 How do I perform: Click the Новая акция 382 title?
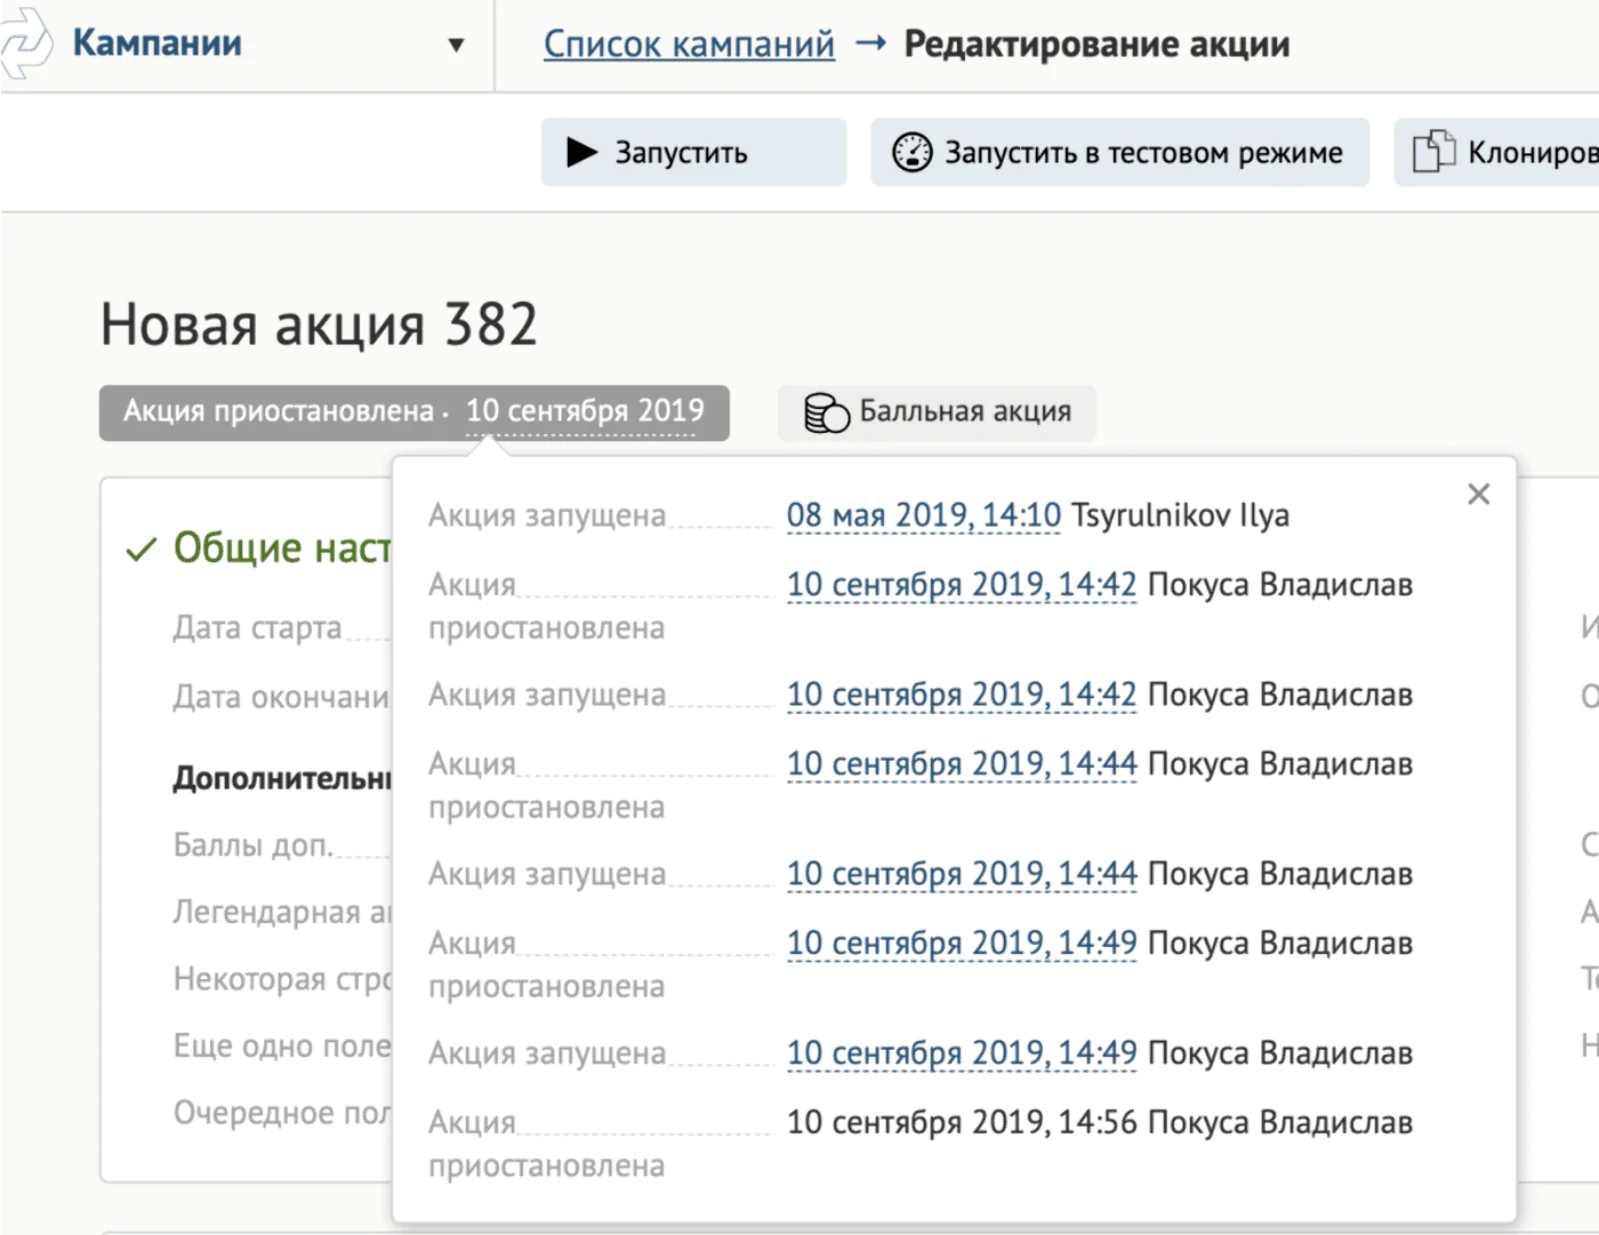click(x=319, y=324)
